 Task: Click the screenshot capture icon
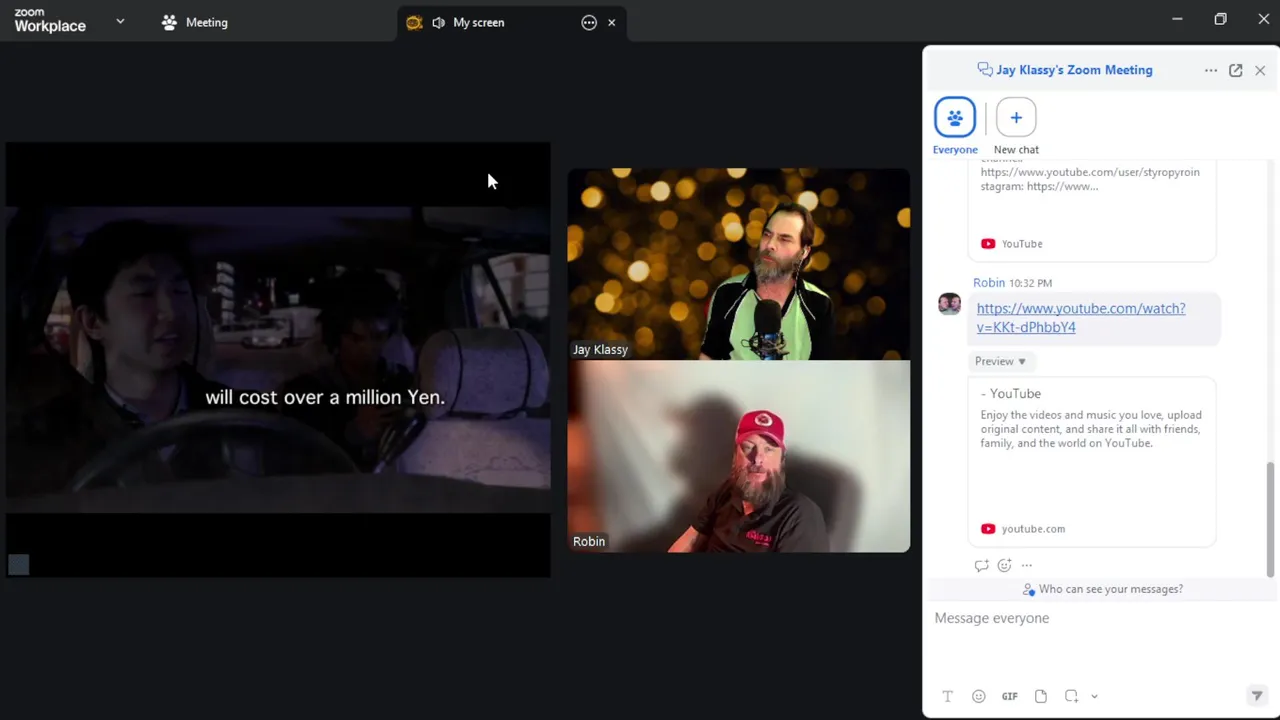[1072, 696]
